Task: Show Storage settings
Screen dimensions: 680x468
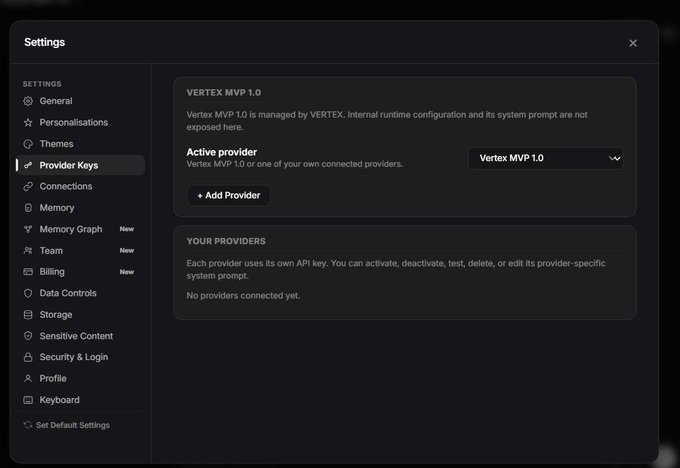Action: coord(81,314)
